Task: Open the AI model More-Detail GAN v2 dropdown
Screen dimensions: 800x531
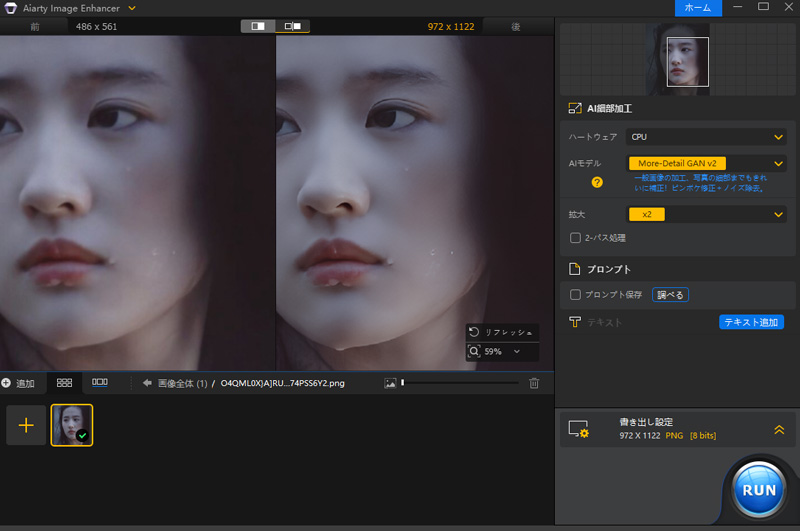Action: click(x=706, y=163)
